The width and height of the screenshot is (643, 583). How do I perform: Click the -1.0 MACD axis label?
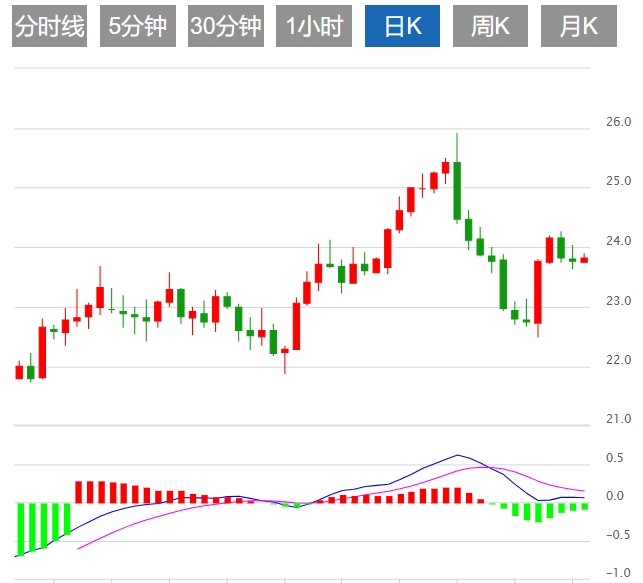(618, 573)
